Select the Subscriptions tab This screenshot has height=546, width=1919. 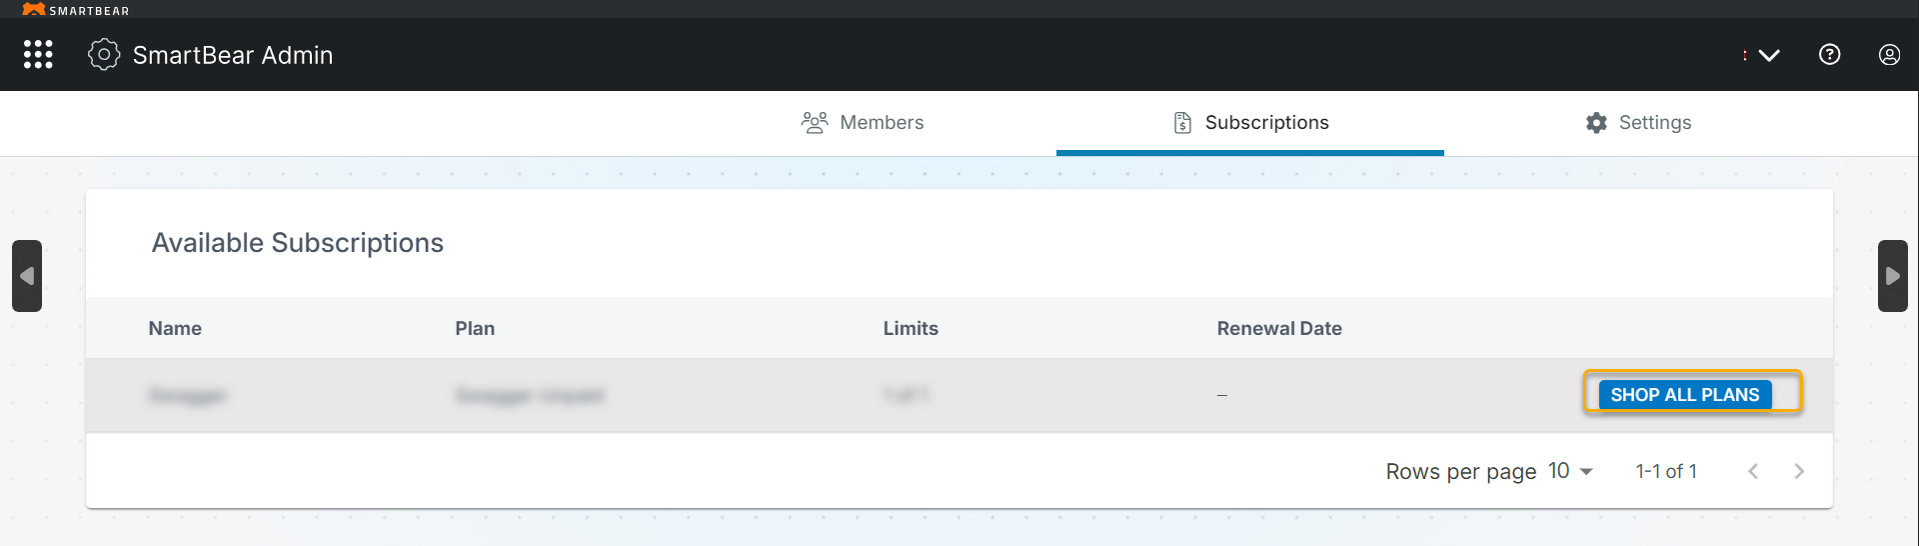click(1266, 122)
